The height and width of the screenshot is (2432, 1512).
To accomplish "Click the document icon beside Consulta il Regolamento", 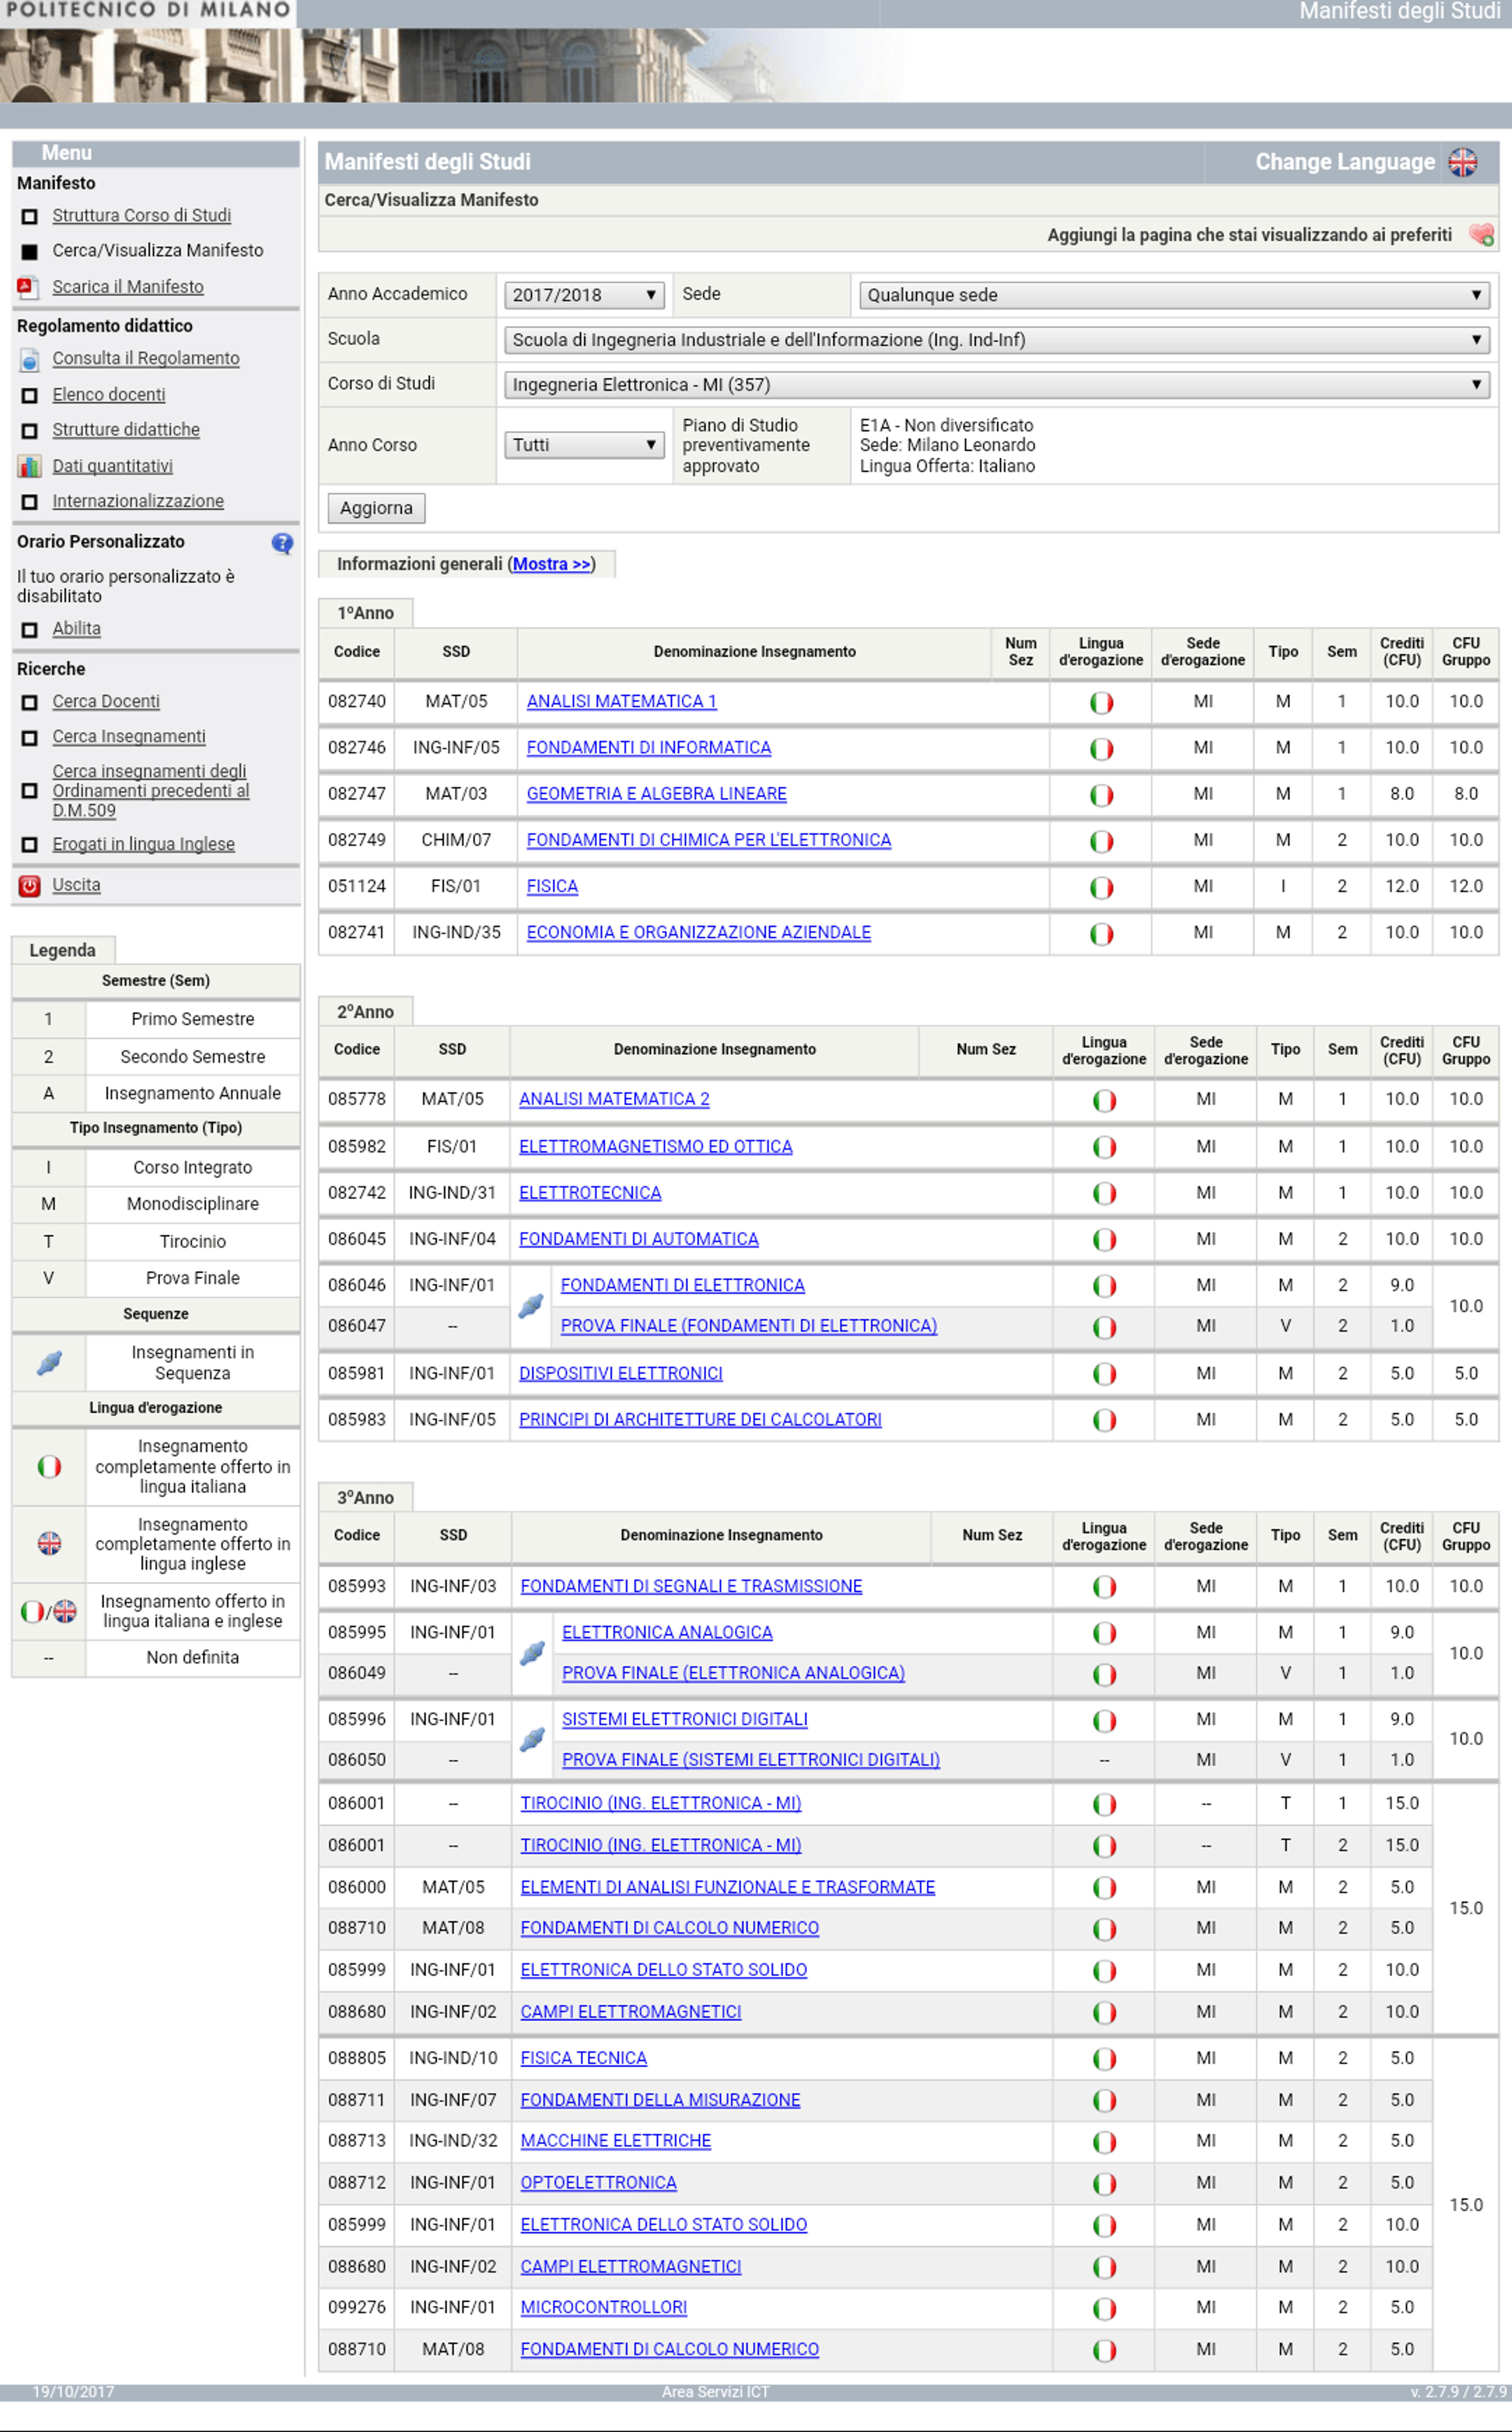I will [x=29, y=359].
